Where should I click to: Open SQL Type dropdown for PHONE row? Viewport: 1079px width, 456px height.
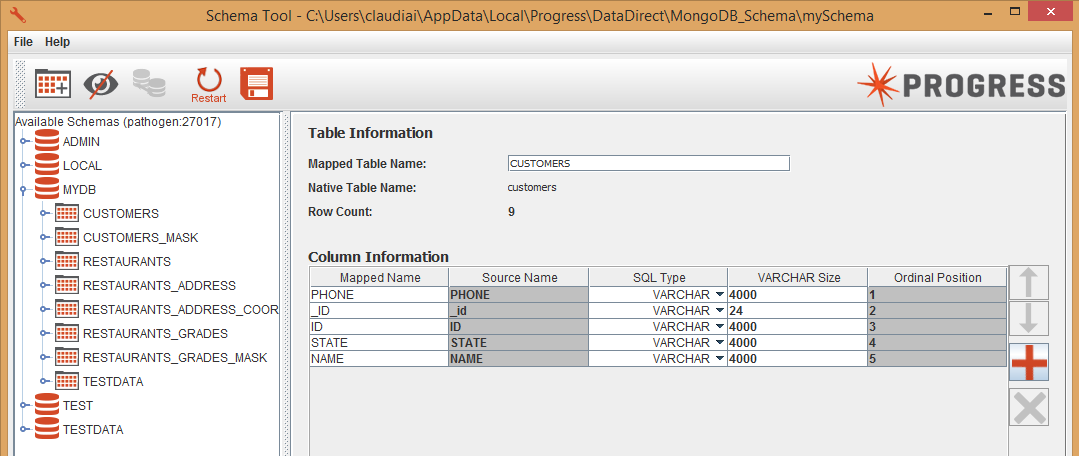[x=720, y=294]
